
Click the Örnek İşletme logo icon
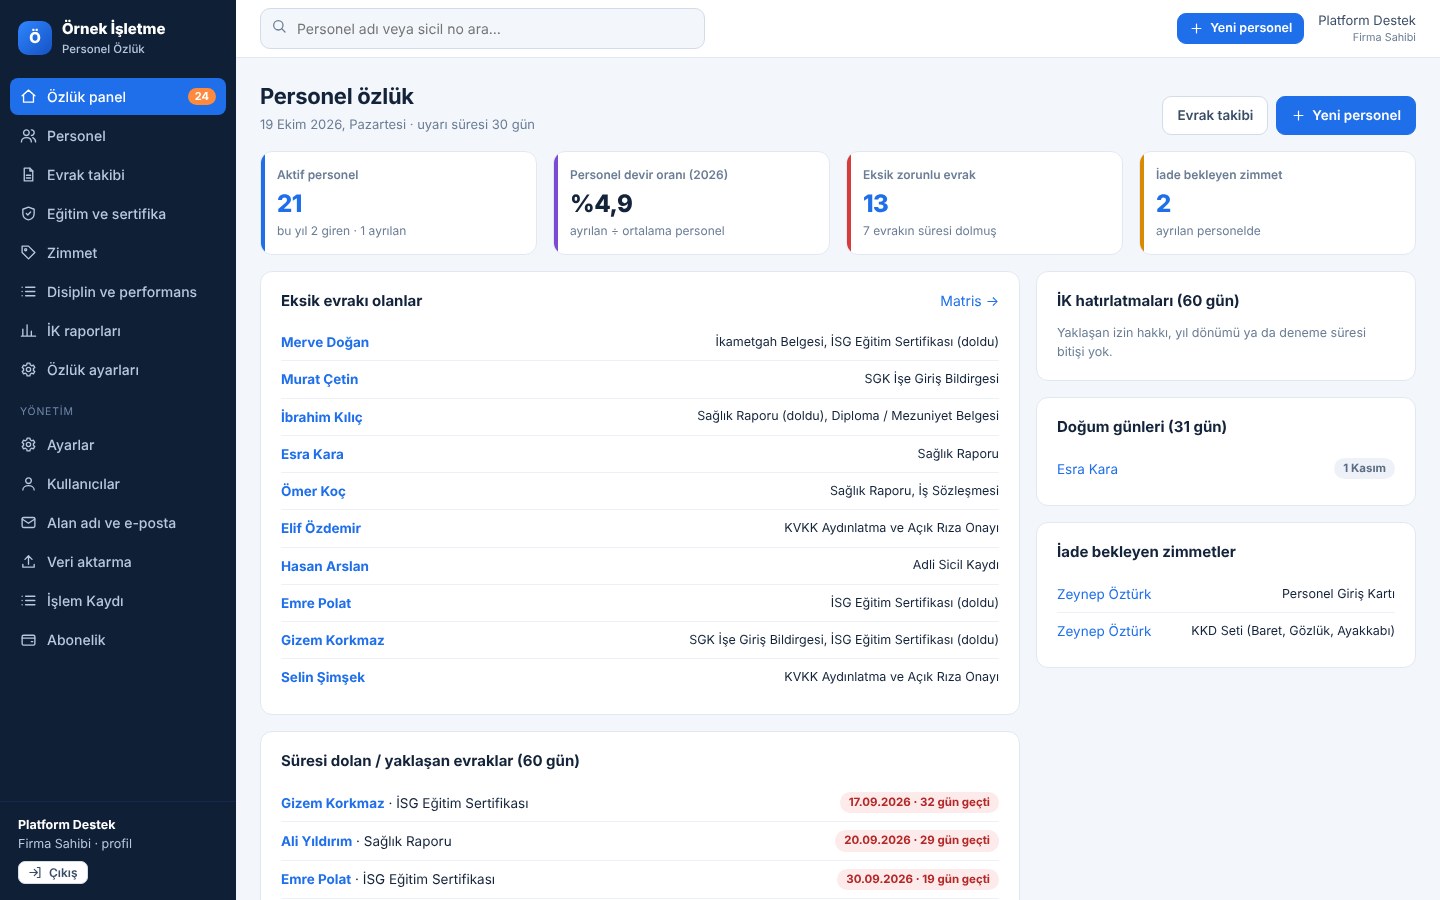[35, 38]
